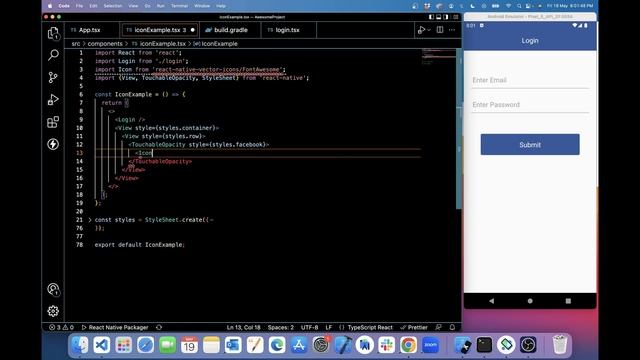Open the Source Control view
640x360 pixels.
(53, 77)
